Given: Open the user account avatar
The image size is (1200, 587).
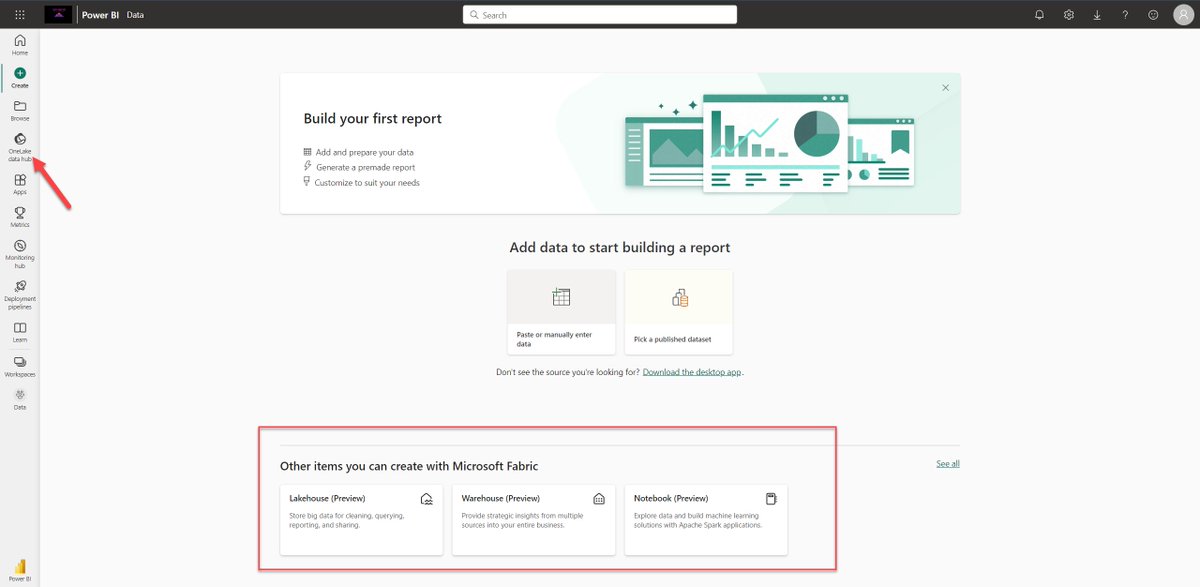Looking at the screenshot, I should 1182,15.
